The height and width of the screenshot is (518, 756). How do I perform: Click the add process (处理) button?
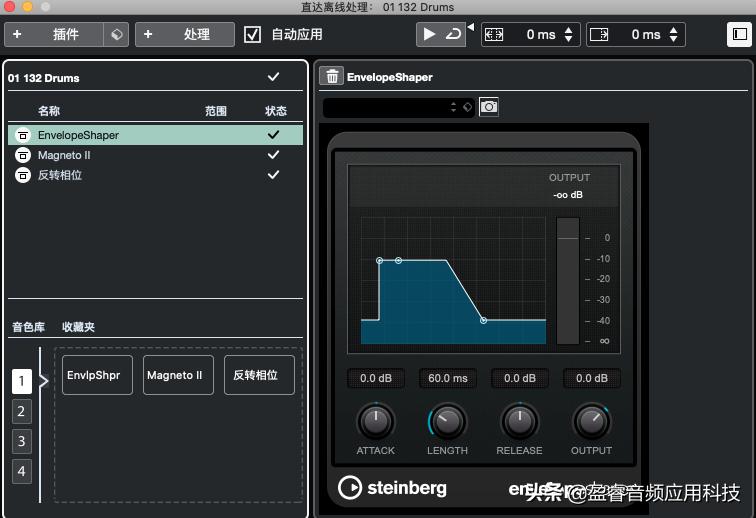coord(185,34)
